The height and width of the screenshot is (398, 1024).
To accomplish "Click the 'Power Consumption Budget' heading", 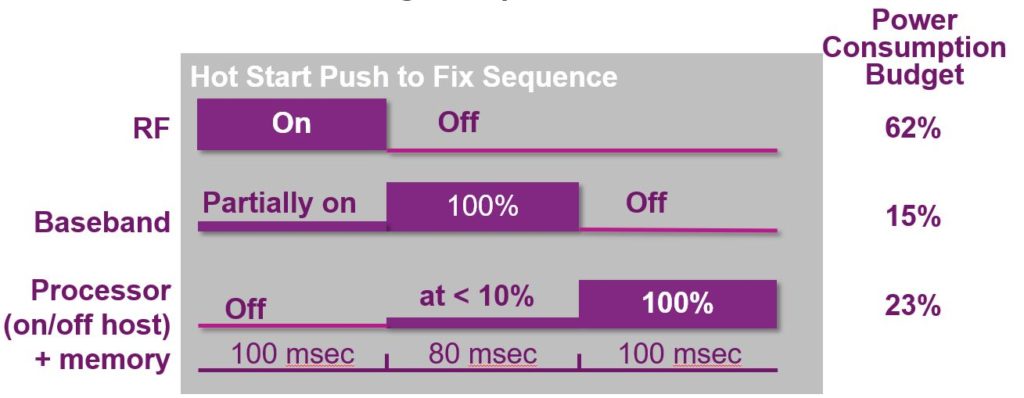I will click(x=914, y=48).
